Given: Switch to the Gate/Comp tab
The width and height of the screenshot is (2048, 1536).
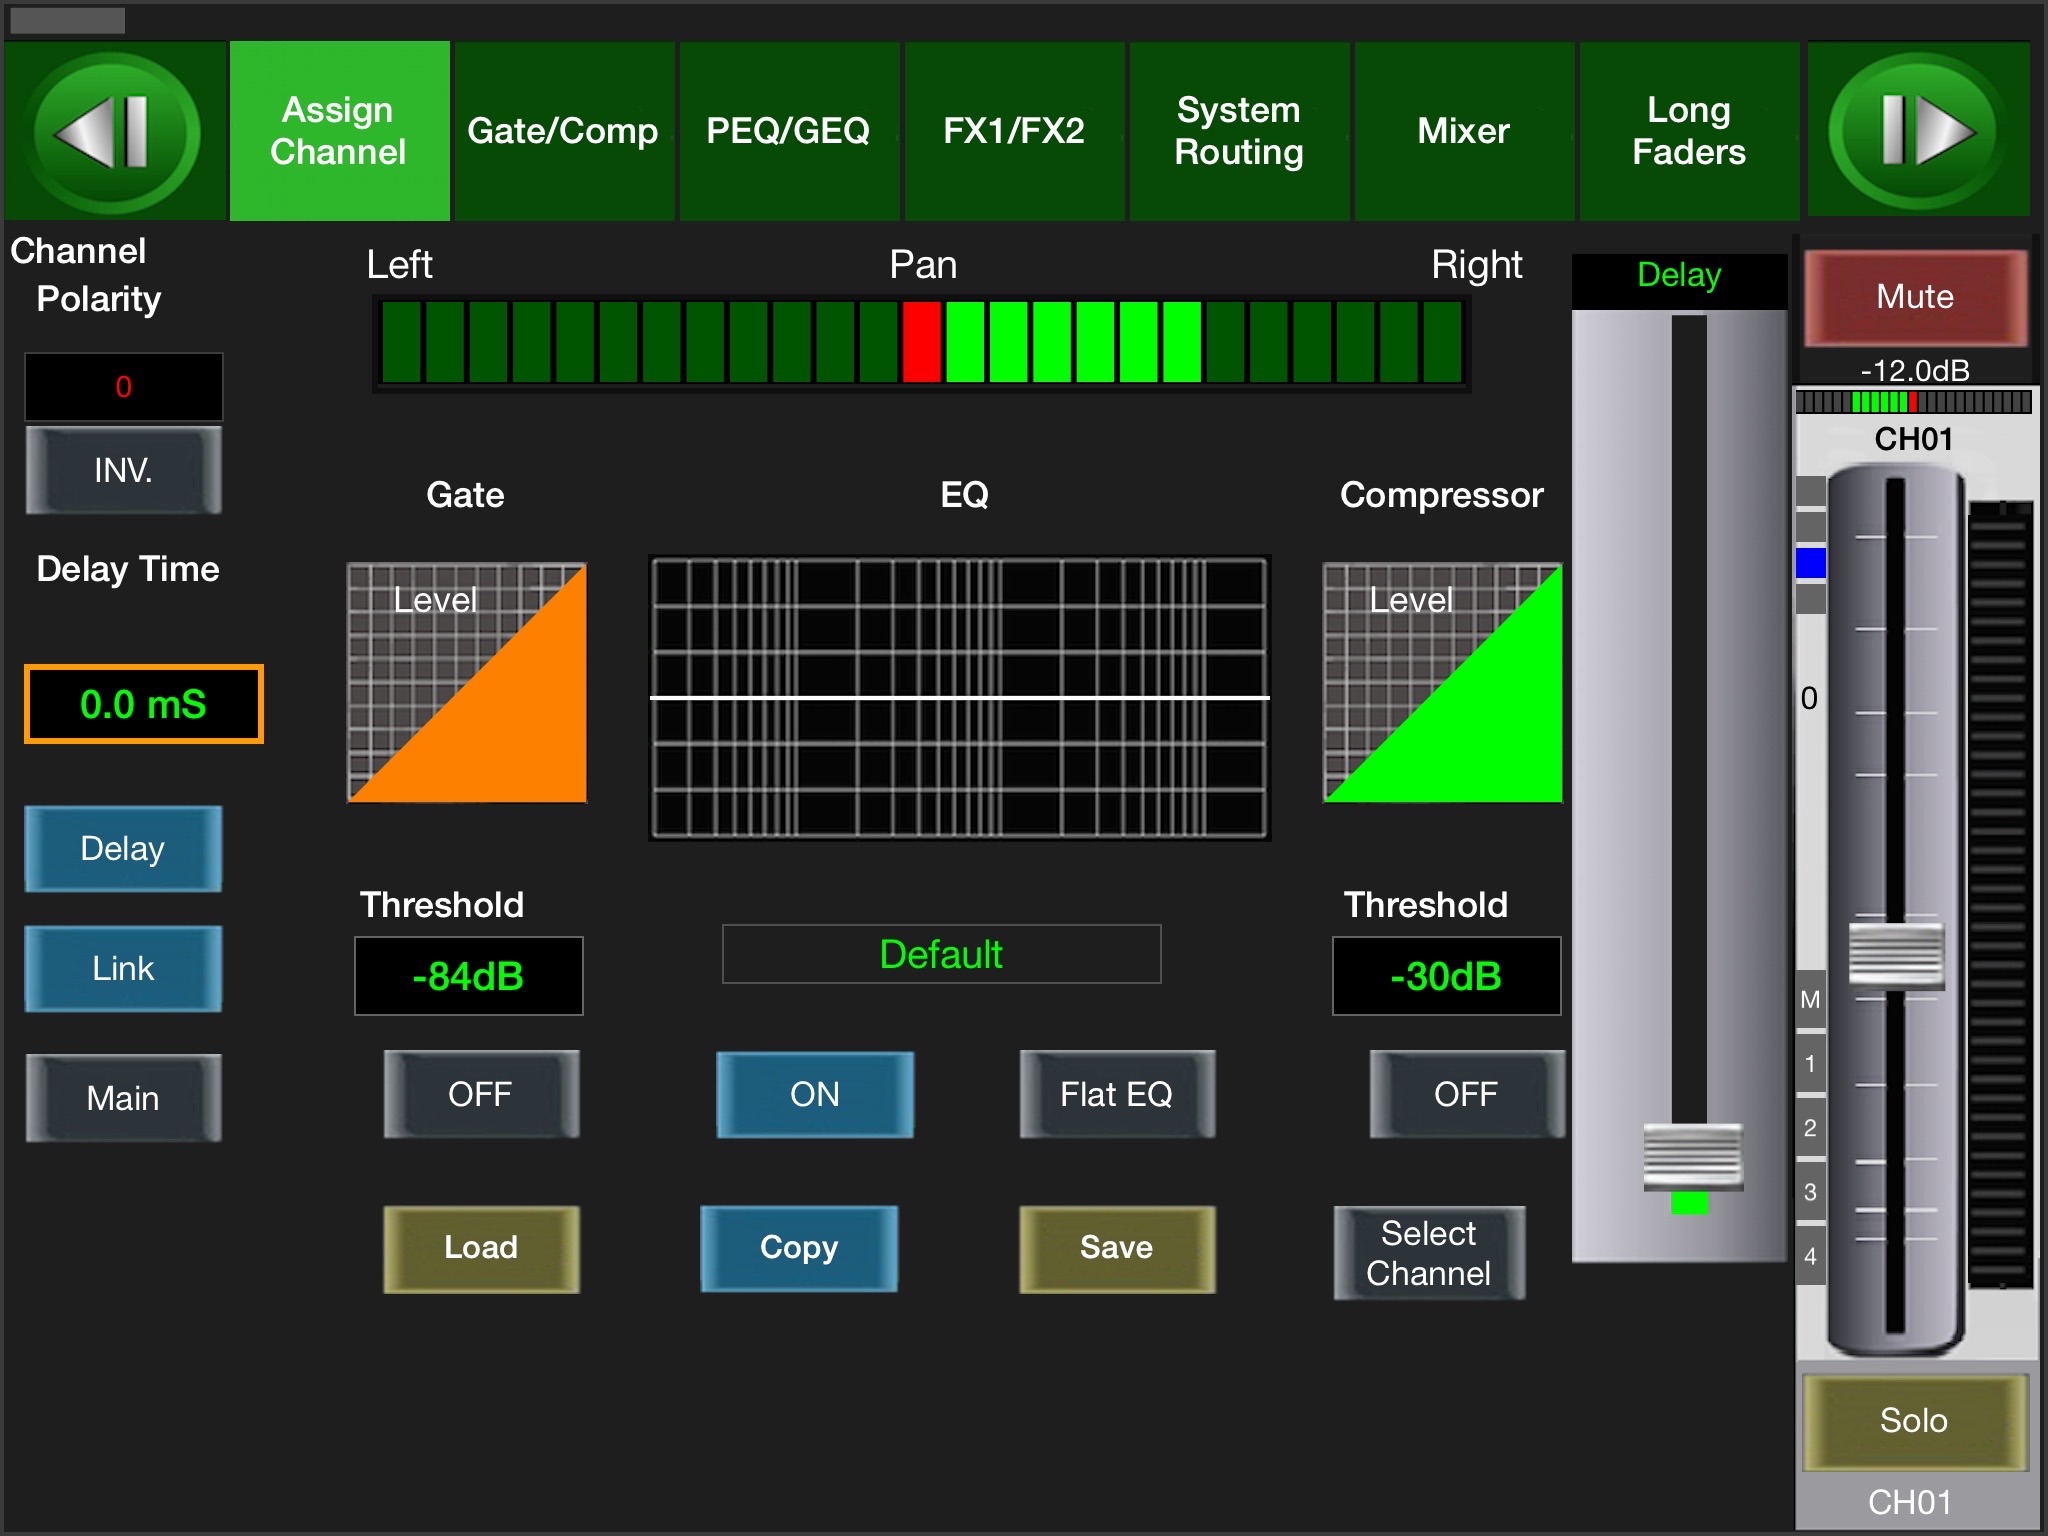Looking at the screenshot, I should (563, 131).
